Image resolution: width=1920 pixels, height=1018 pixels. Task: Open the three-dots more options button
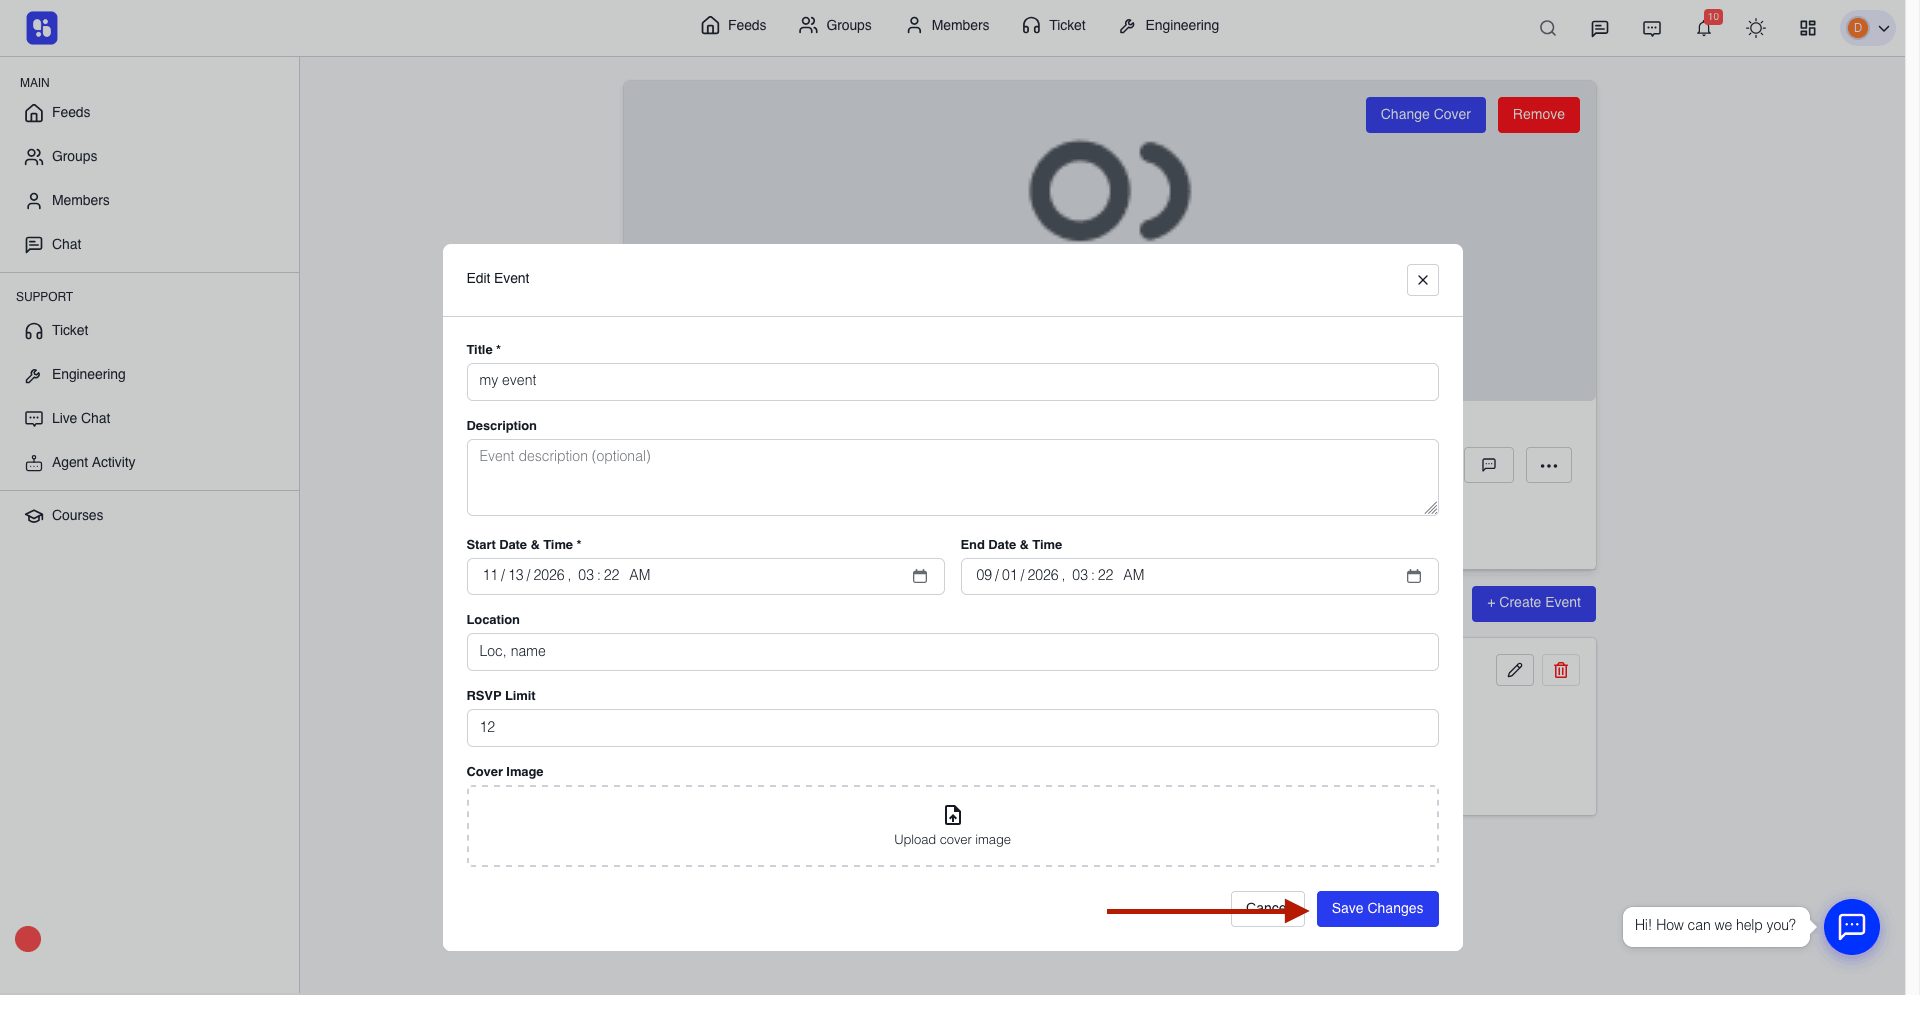(1549, 465)
